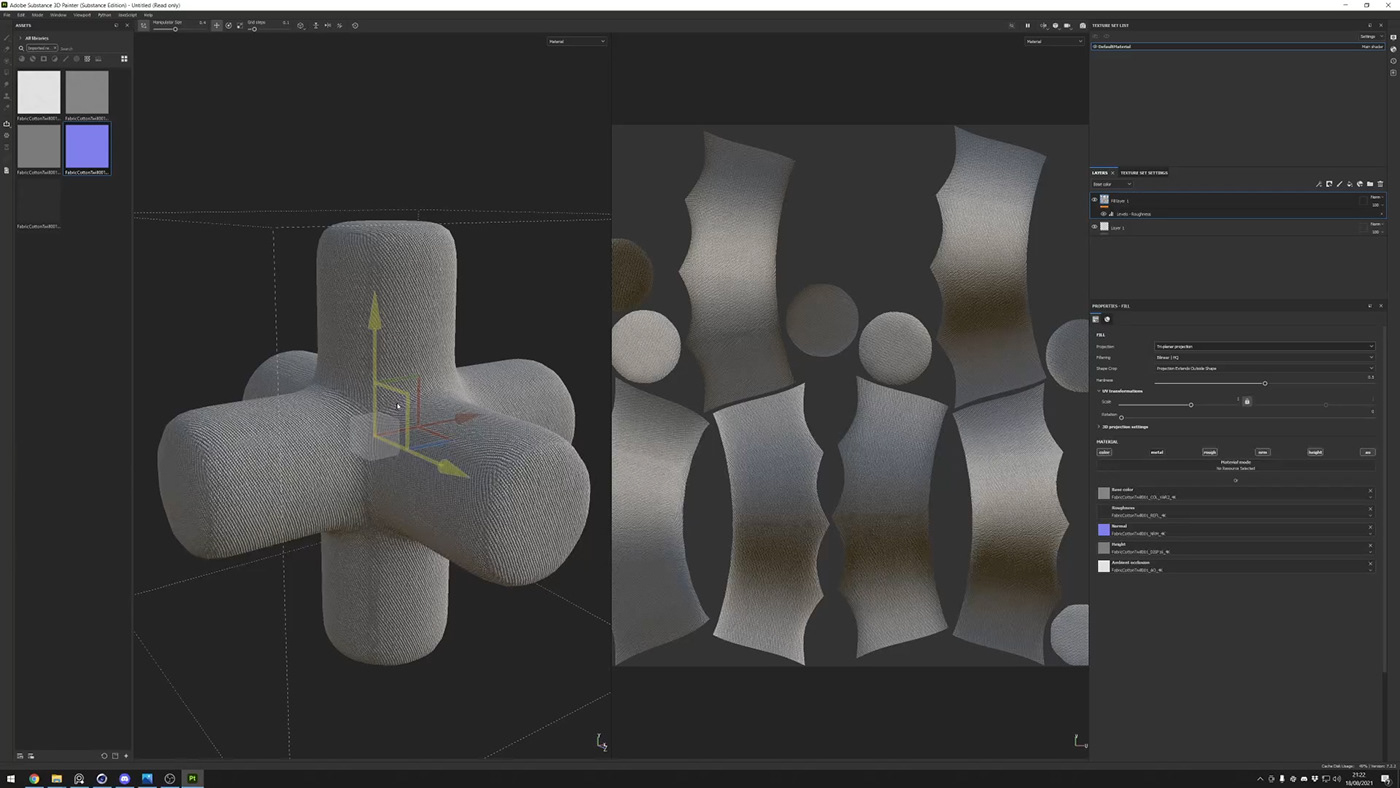The image size is (1400, 788).
Task: Toggle visibility of Layer 1
Action: (1094, 227)
